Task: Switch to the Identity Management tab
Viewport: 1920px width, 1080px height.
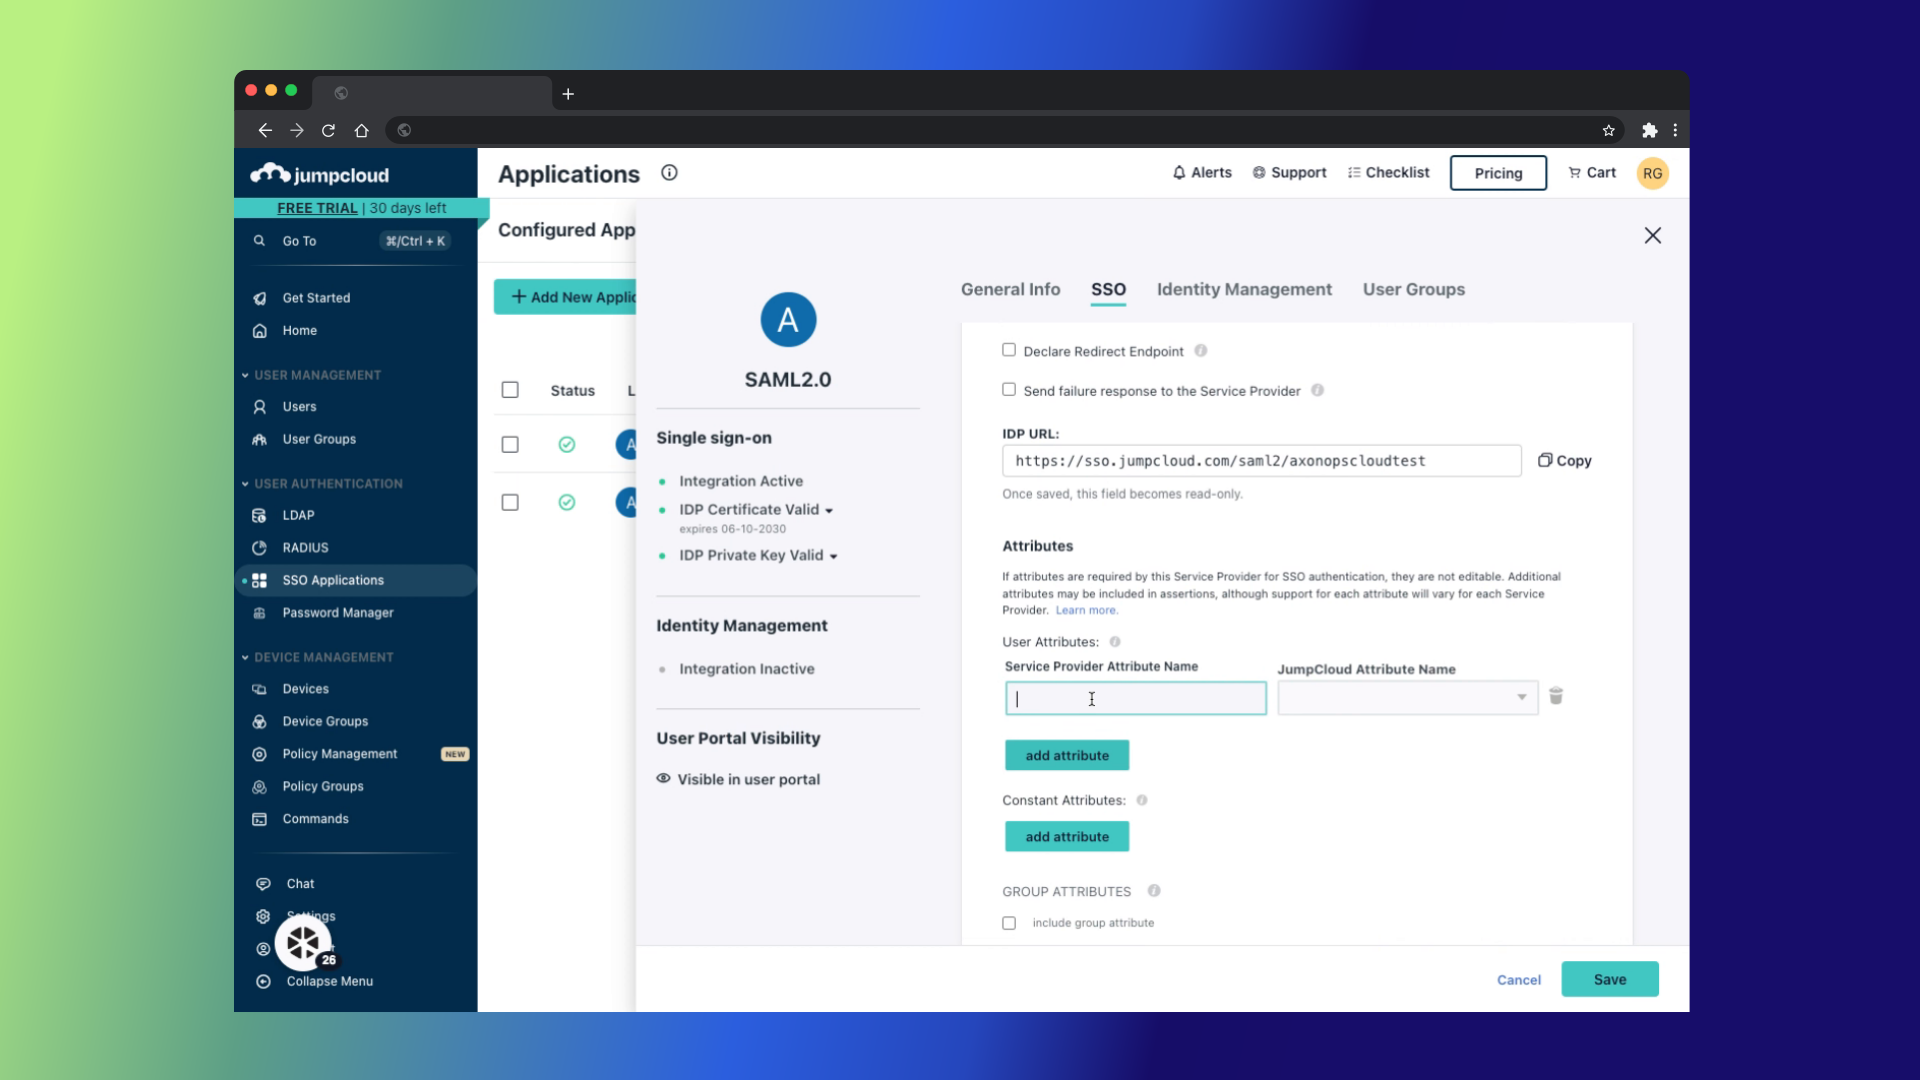Action: pyautogui.click(x=1243, y=290)
